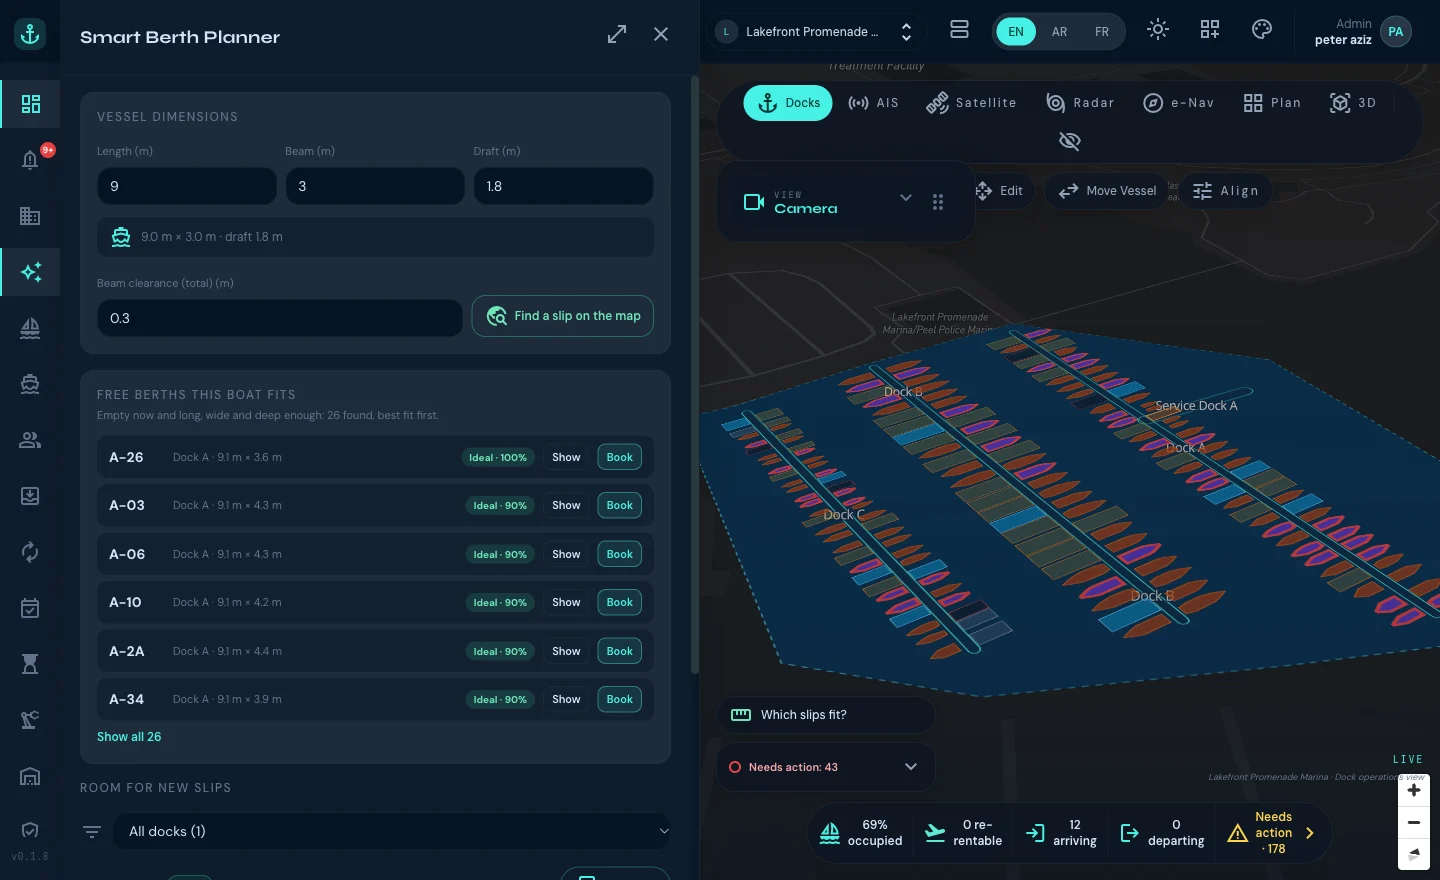This screenshot has width=1440, height=880.
Task: Click the Length (m) input field
Action: [187, 186]
